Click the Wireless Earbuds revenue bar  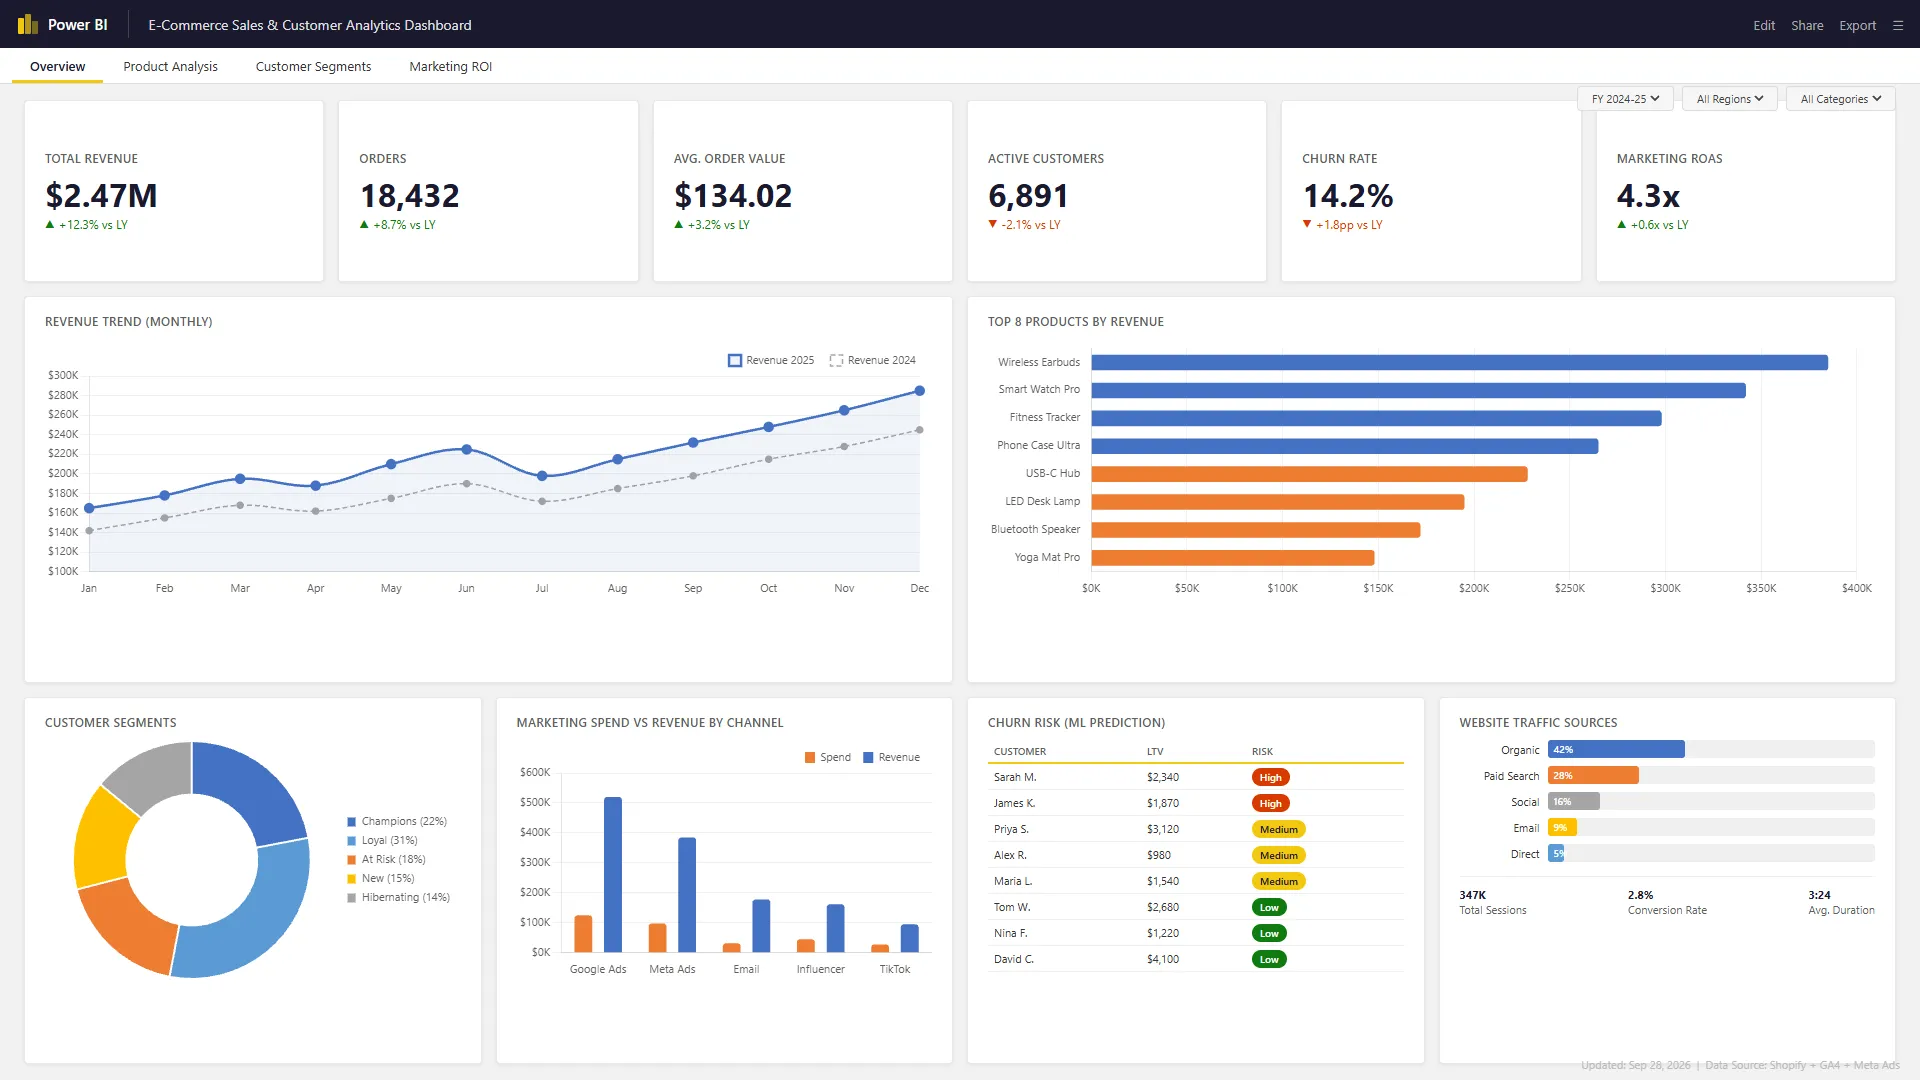(x=1459, y=362)
